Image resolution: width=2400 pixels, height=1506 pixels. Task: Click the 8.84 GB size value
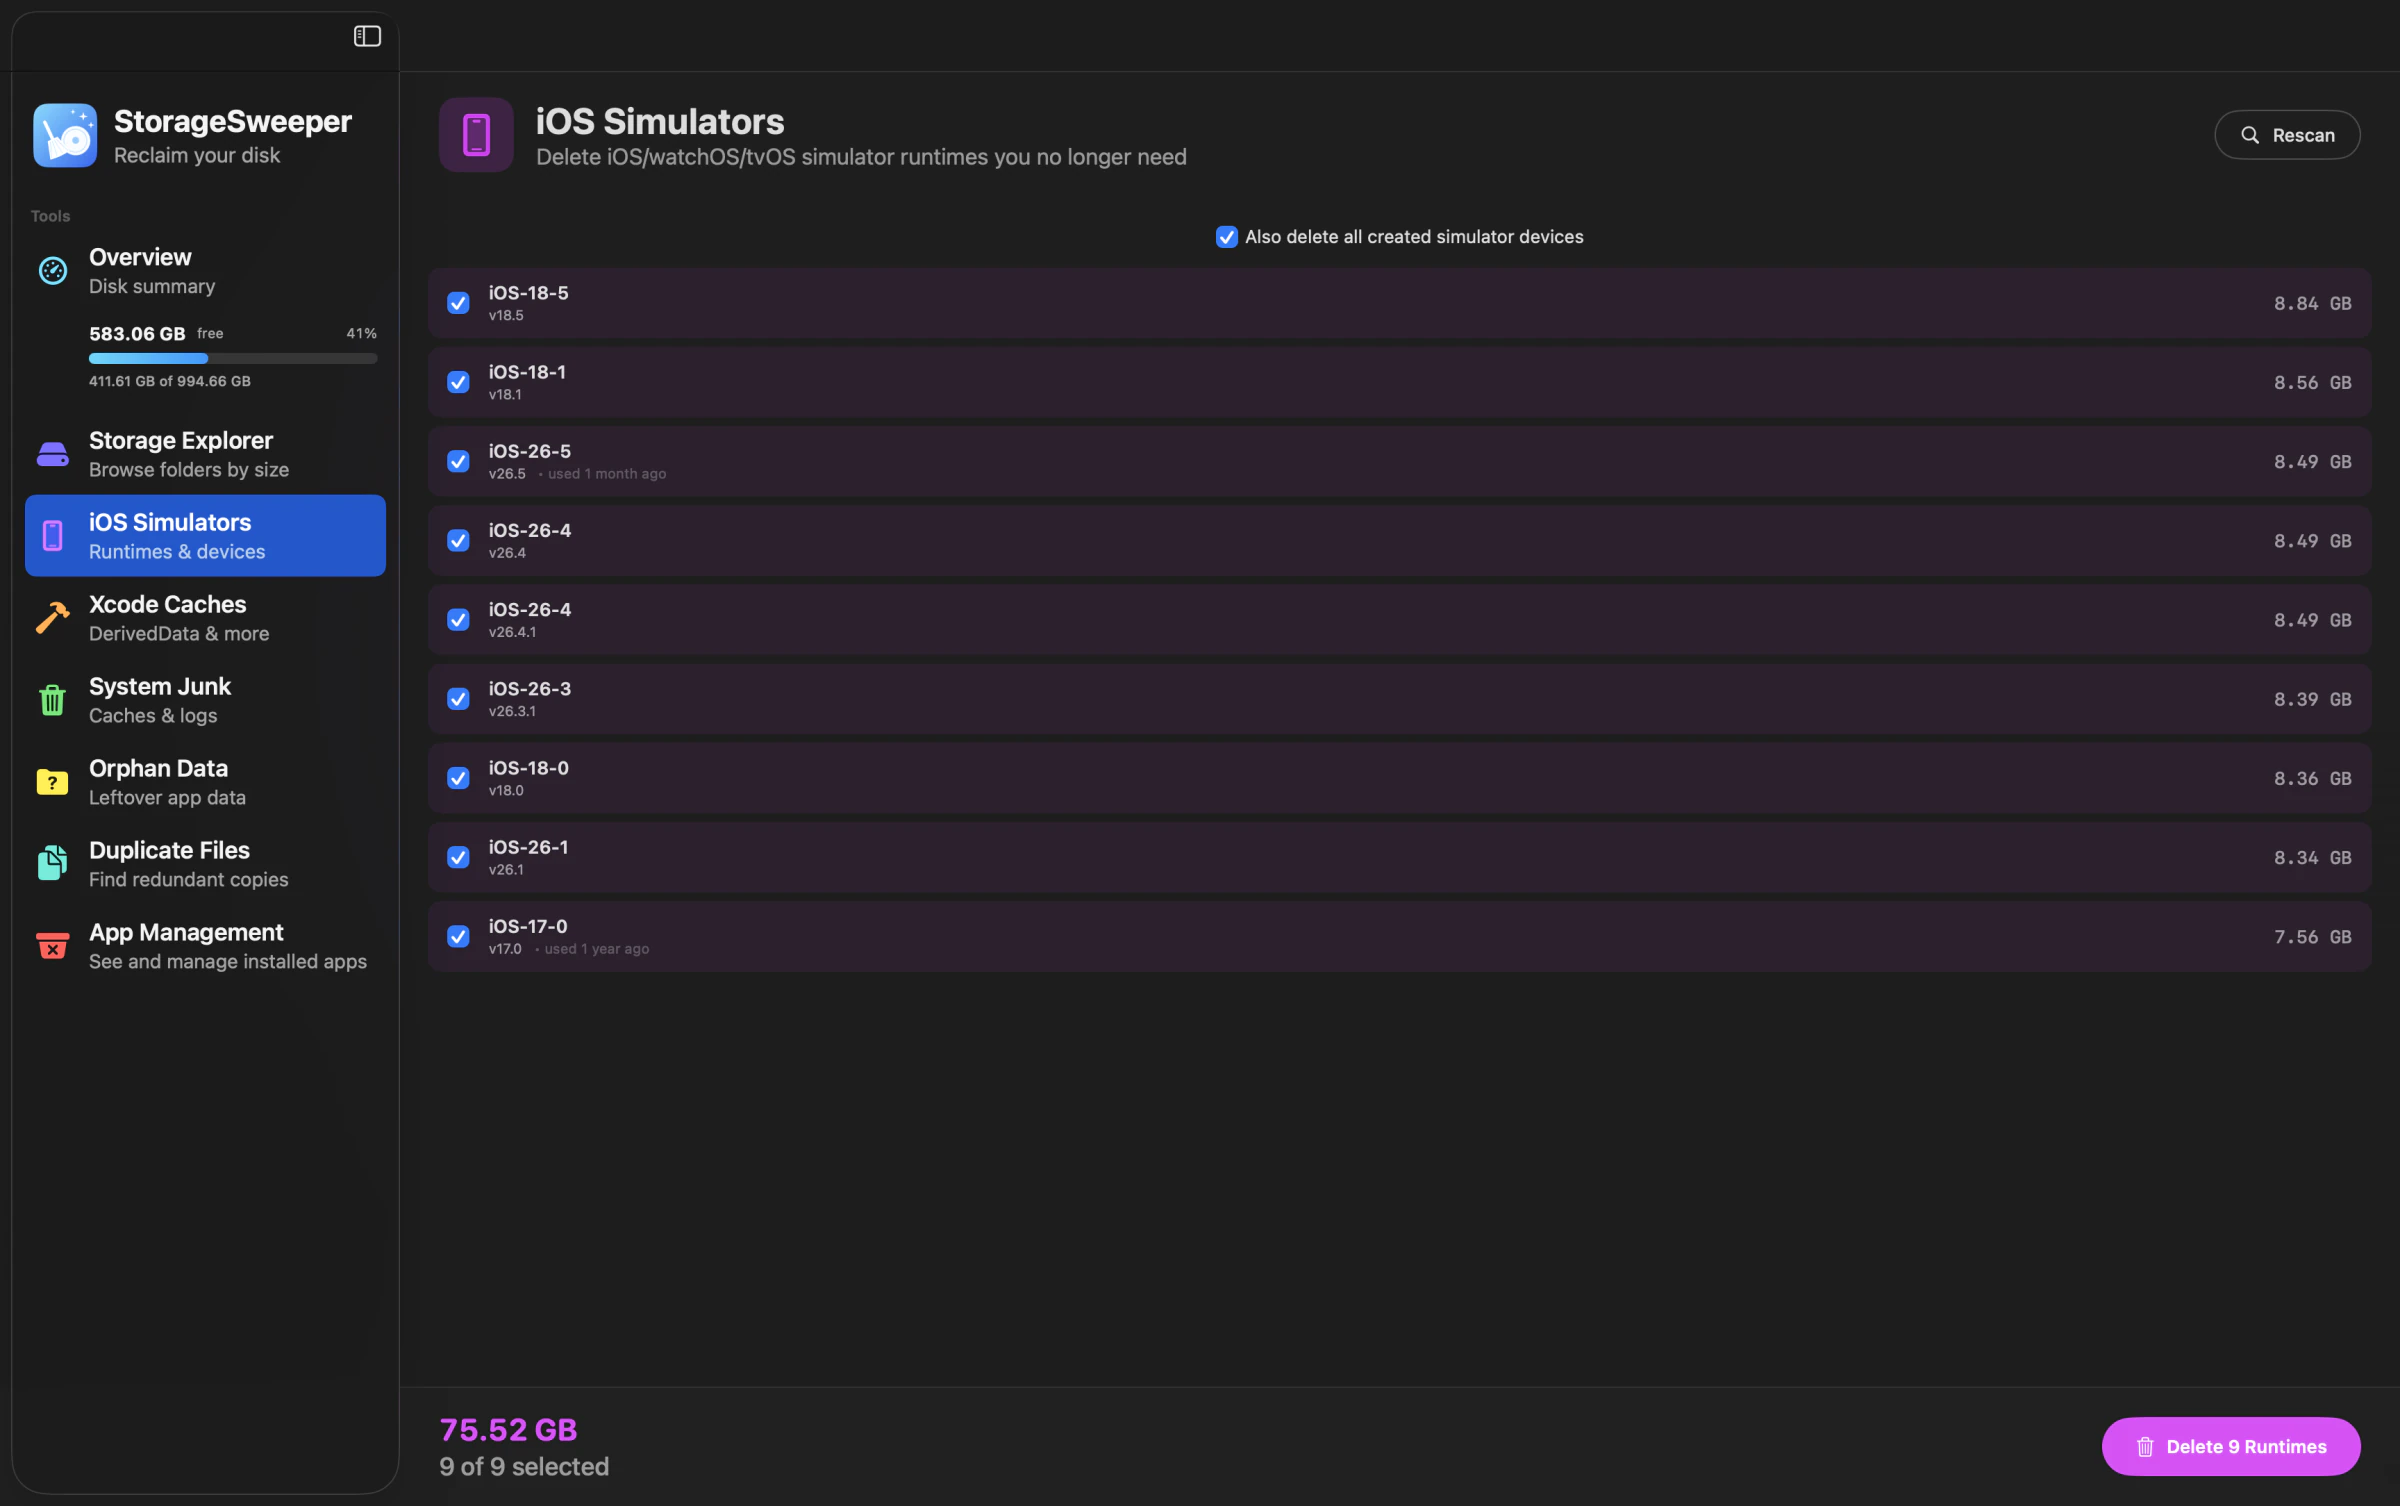(x=2312, y=303)
